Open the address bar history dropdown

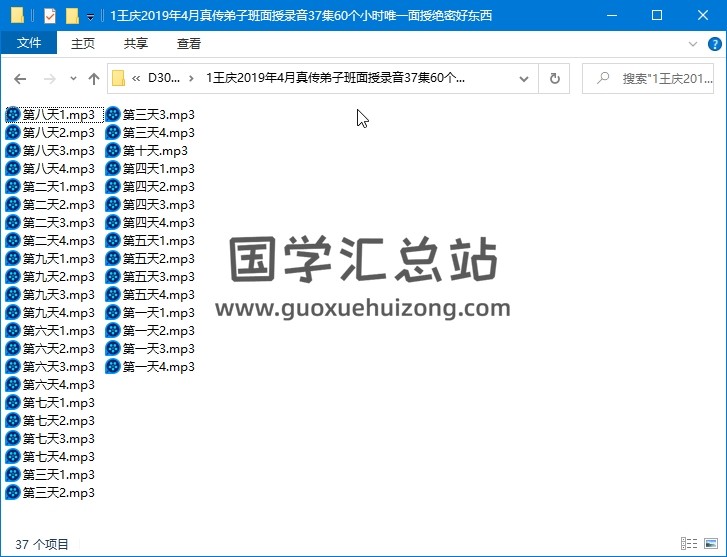(x=525, y=78)
